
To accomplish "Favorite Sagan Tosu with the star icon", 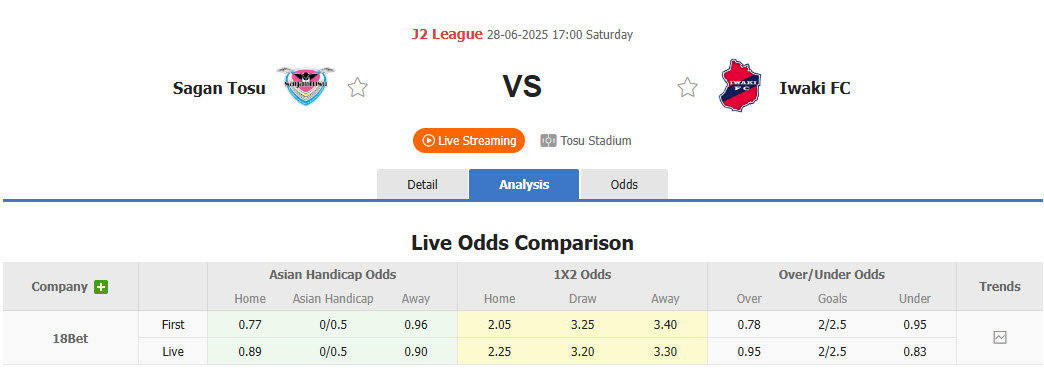I will coord(358,87).
